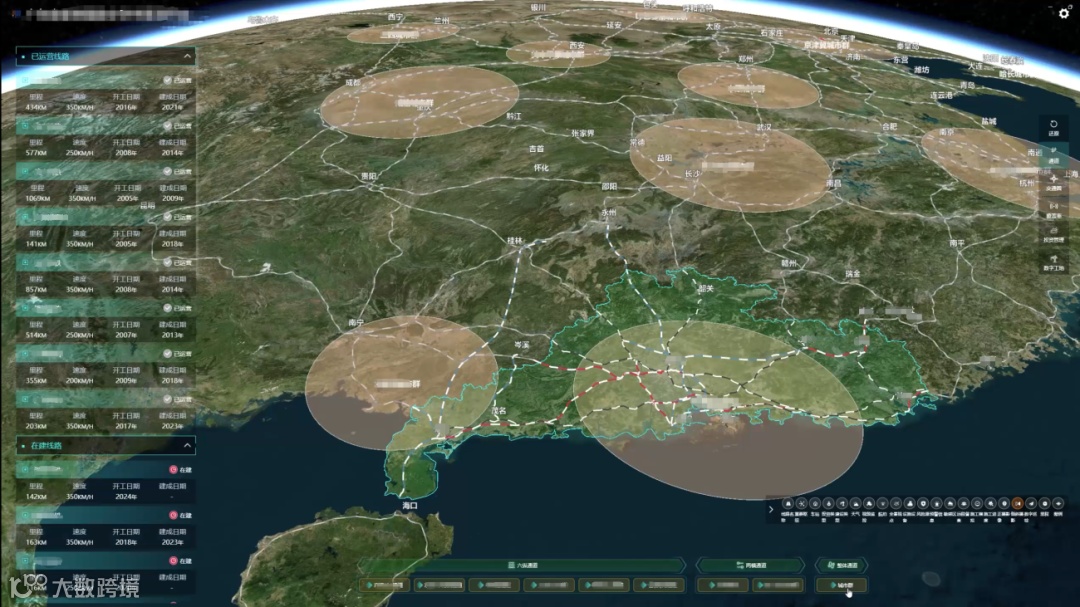
Task: Select the 434KM line card
Action: [105, 94]
